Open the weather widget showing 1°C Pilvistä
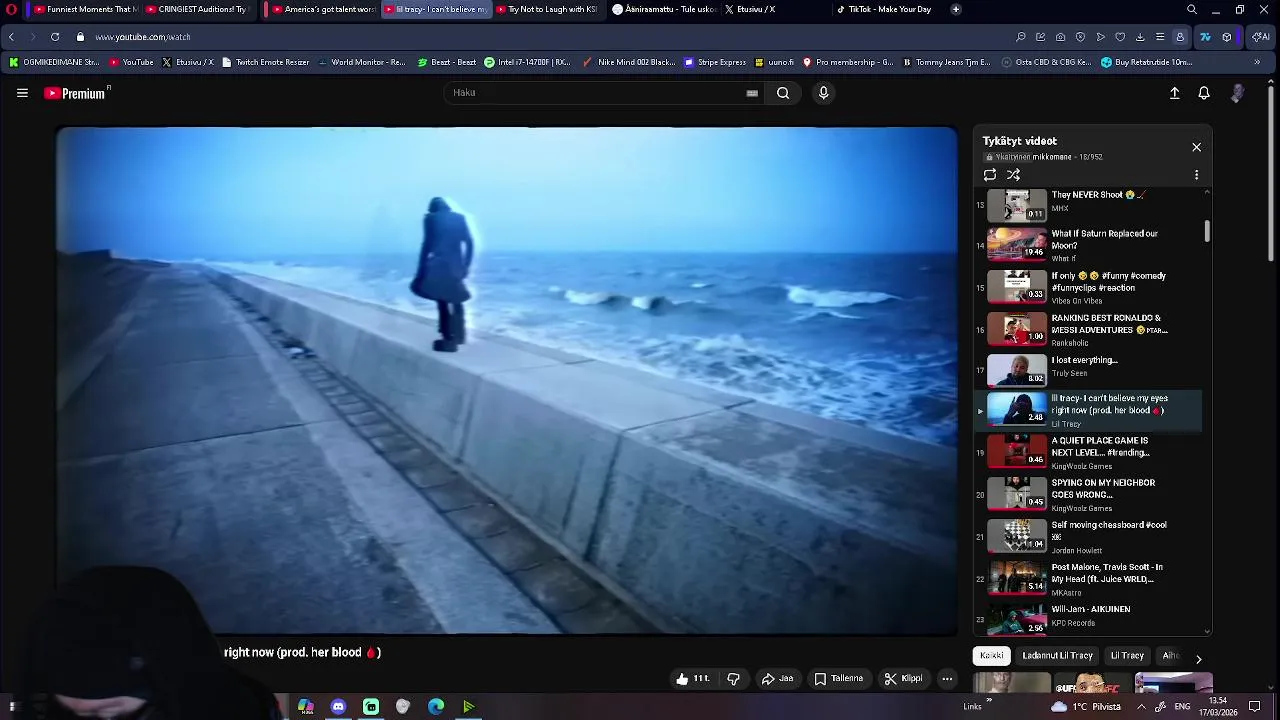 click(x=1086, y=707)
